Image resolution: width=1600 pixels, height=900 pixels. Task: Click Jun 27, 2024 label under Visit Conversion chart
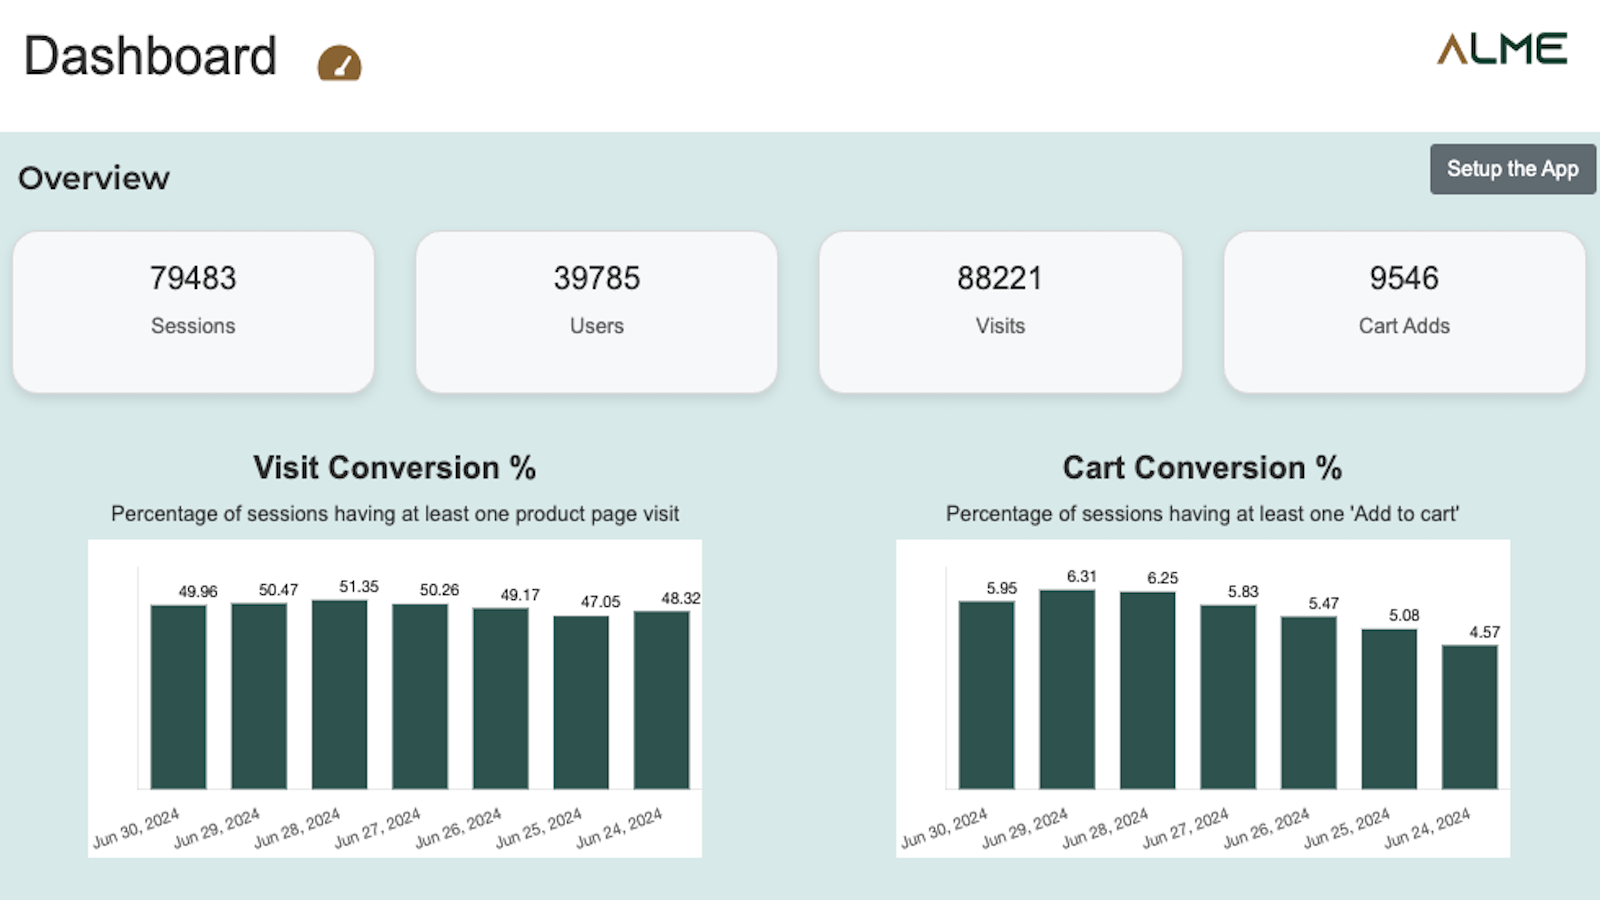click(377, 828)
